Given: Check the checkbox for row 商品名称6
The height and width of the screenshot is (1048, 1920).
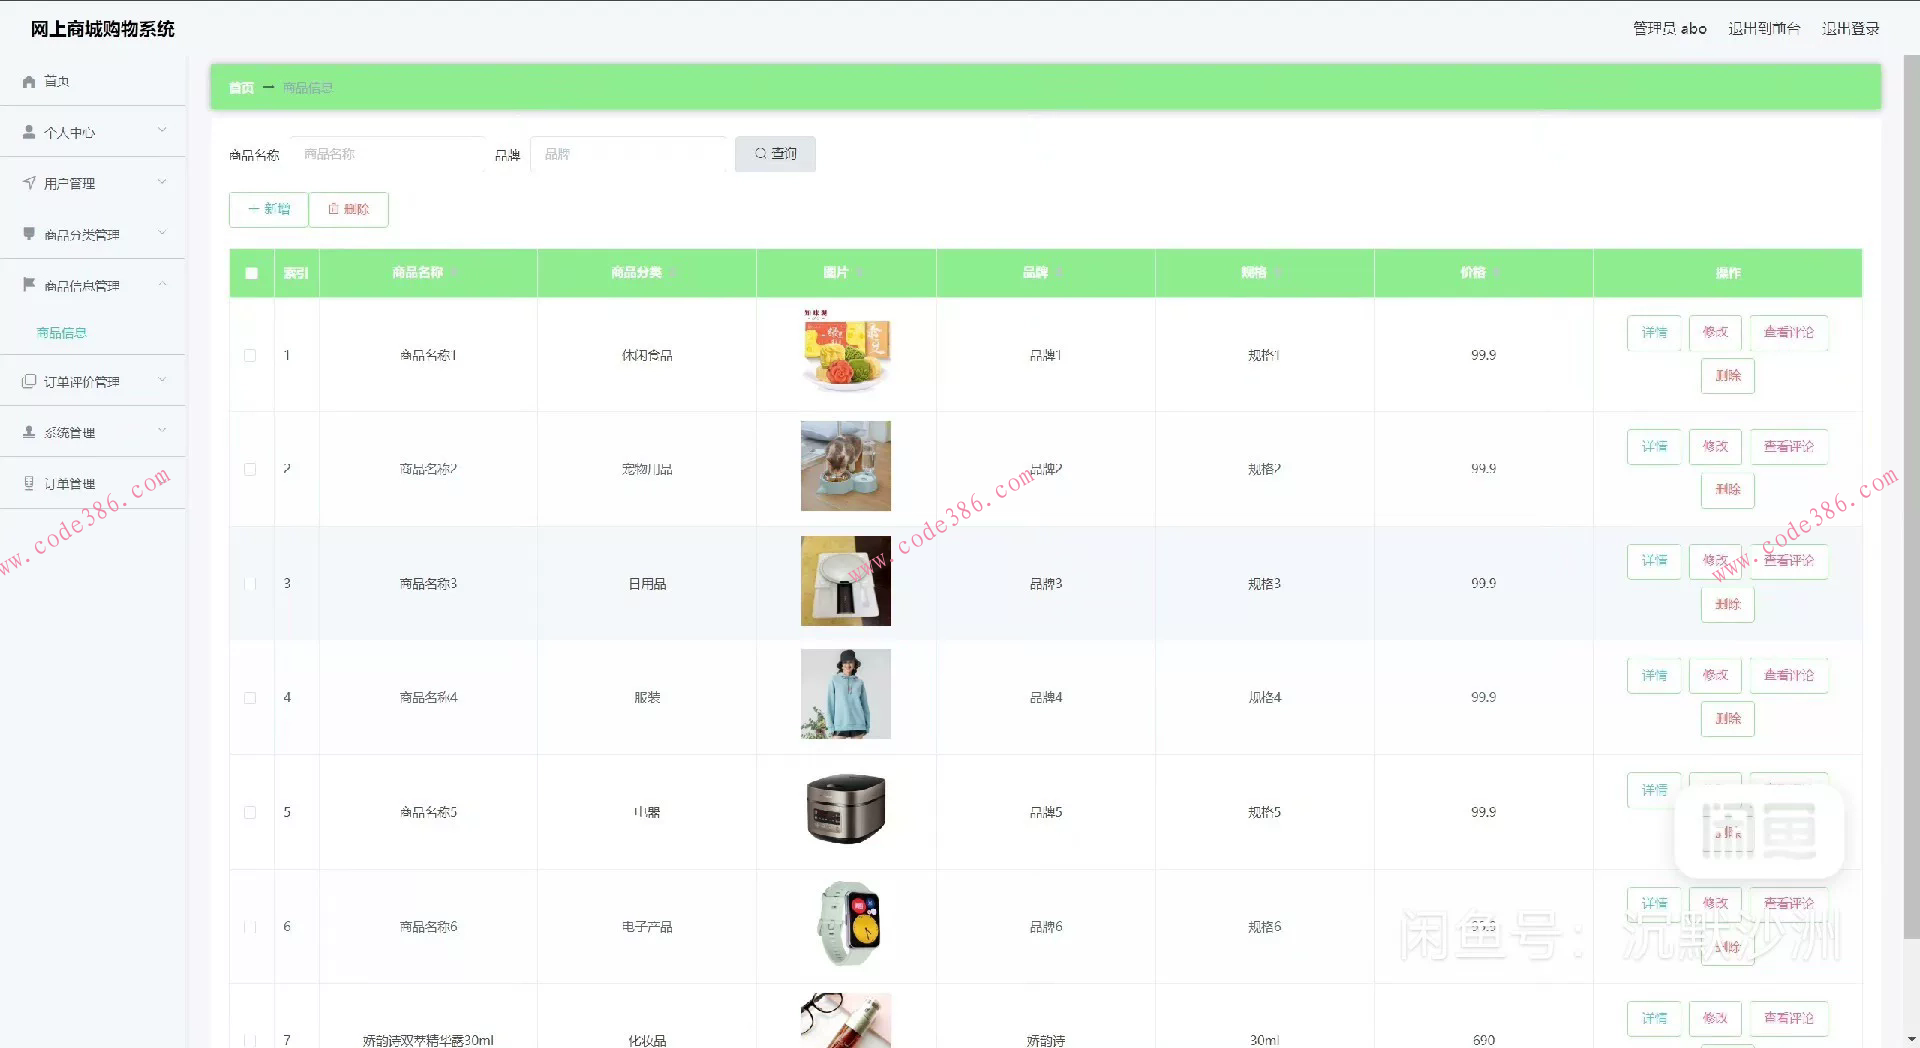Looking at the screenshot, I should (250, 927).
